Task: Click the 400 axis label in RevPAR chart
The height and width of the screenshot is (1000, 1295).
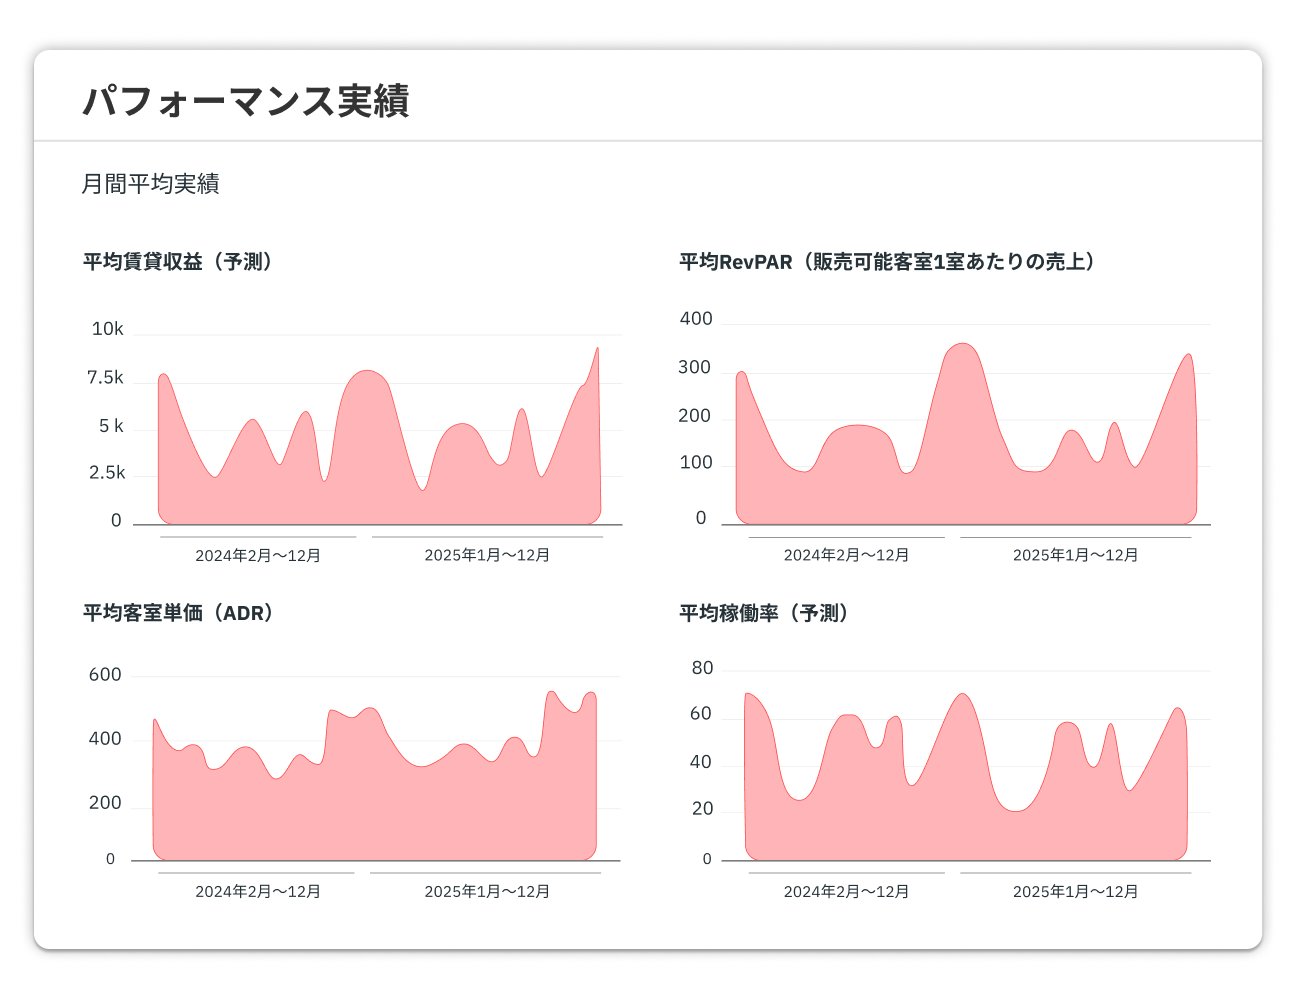Action: [696, 319]
